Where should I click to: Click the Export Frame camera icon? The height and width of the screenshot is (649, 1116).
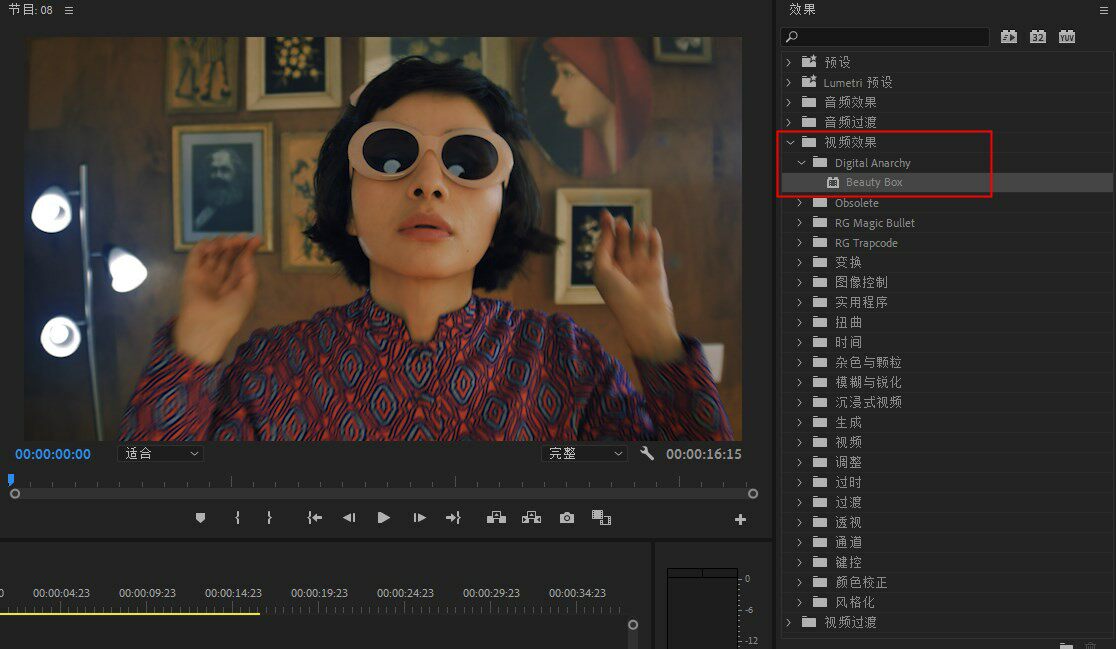coord(567,518)
